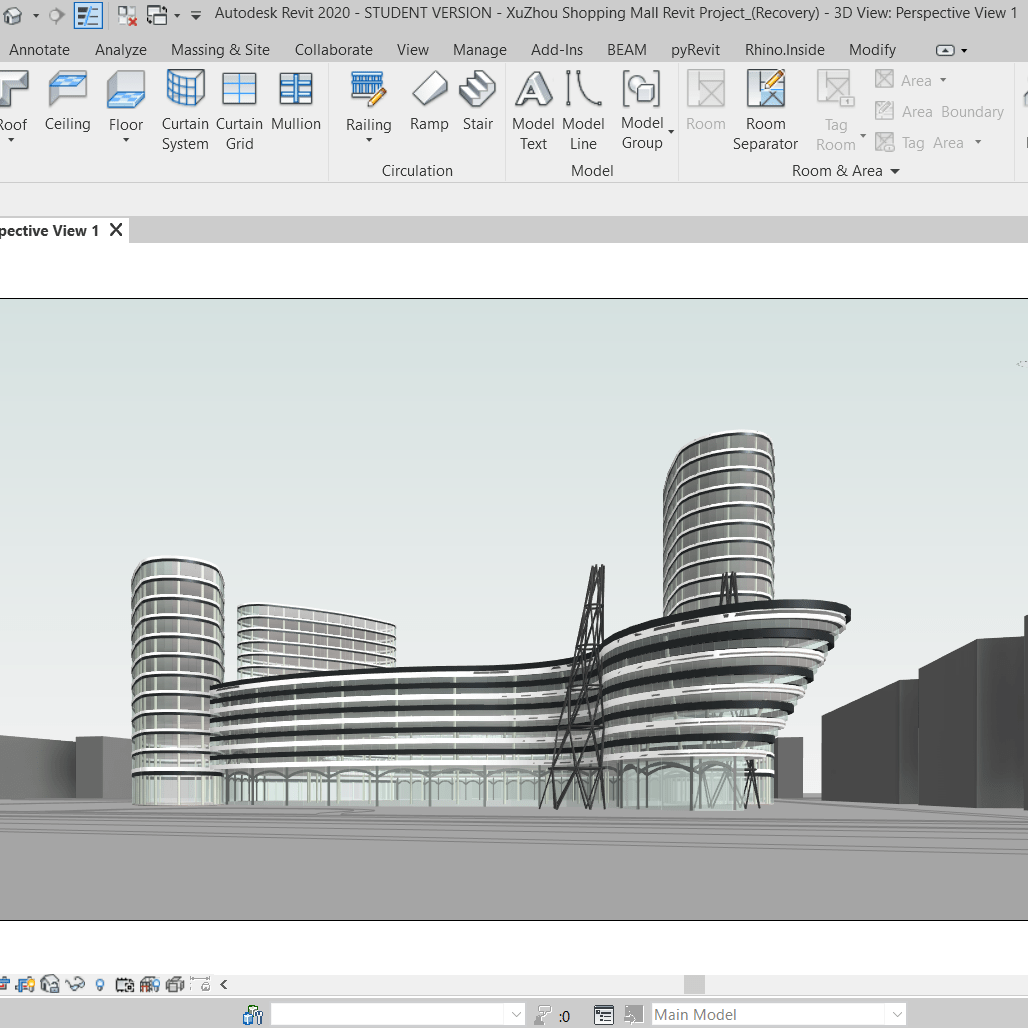The width and height of the screenshot is (1028, 1028).
Task: Switch to the Collaborate ribbon tab
Action: [x=333, y=50]
